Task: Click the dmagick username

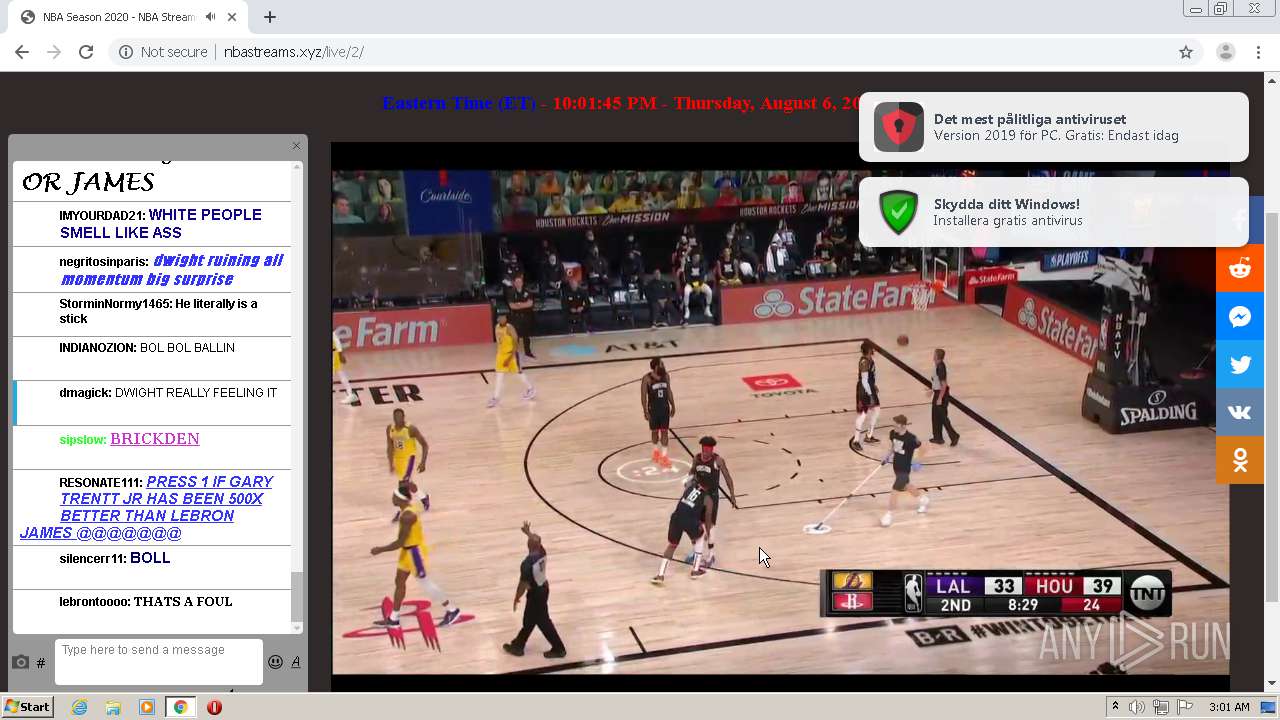Action: pyautogui.click(x=85, y=393)
